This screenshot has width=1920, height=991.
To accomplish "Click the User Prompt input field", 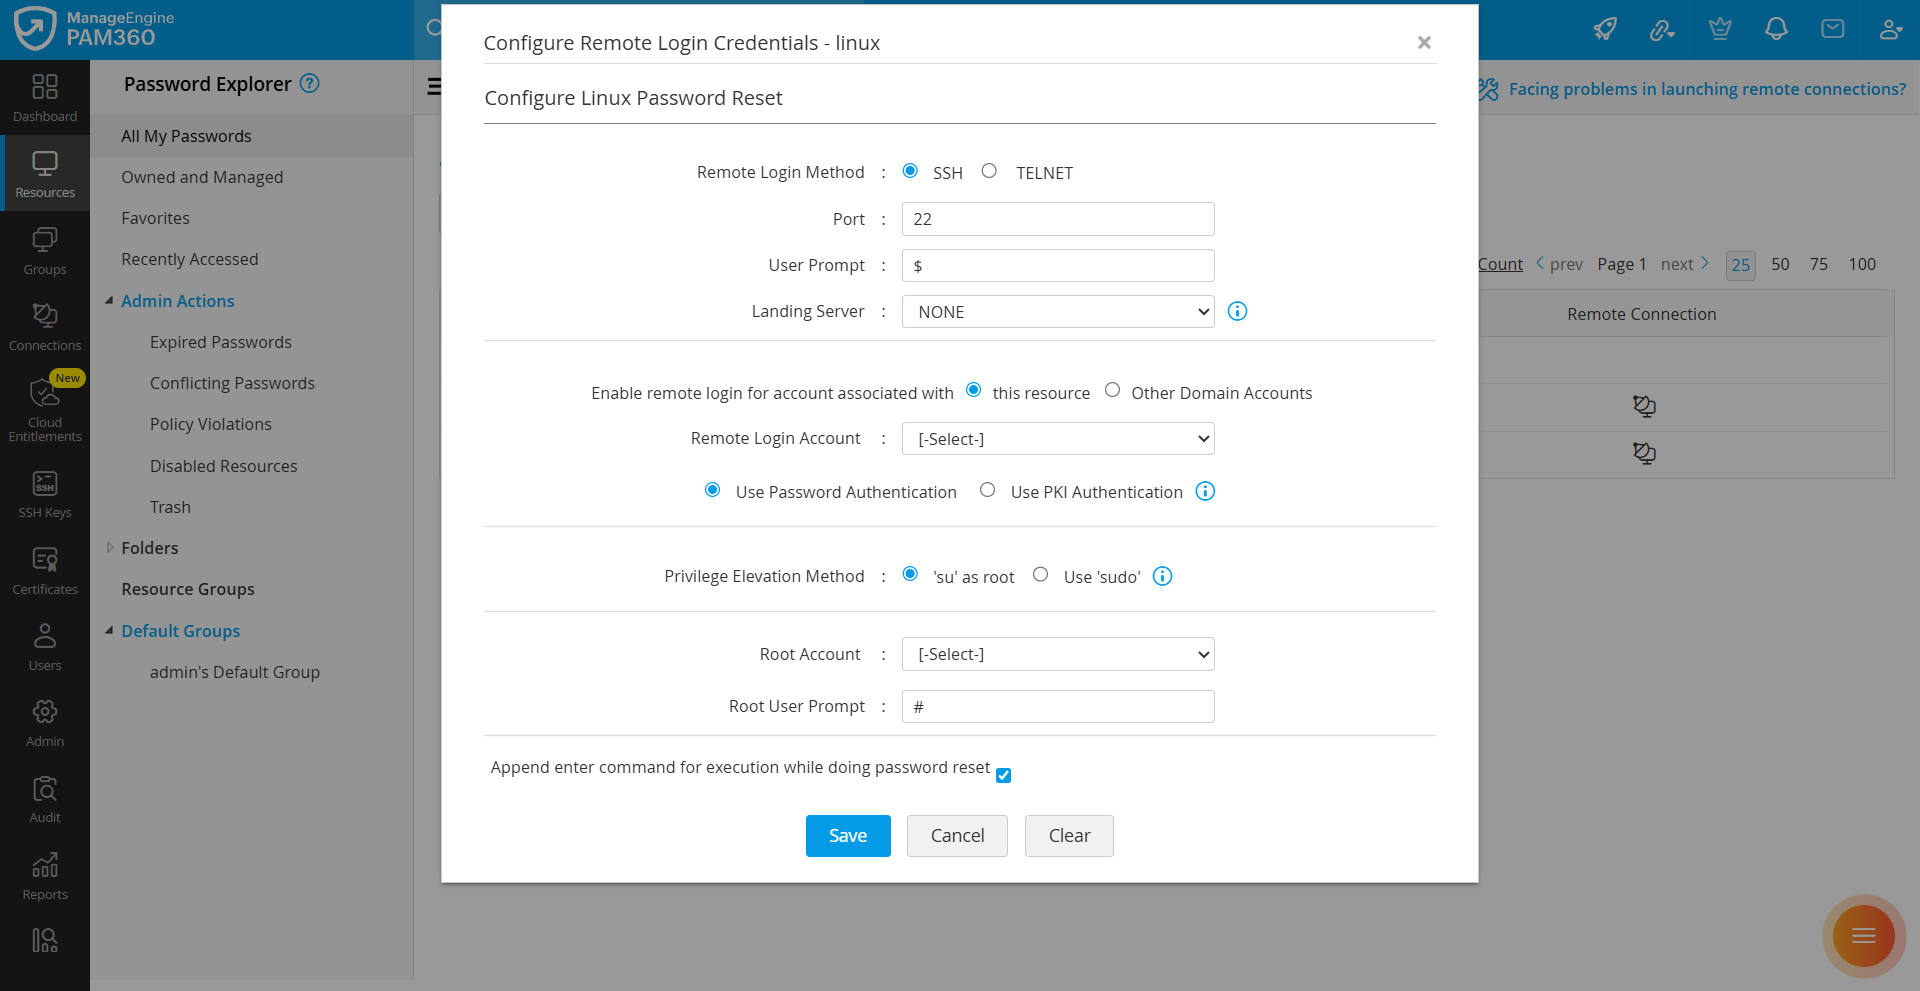I will 1057,265.
